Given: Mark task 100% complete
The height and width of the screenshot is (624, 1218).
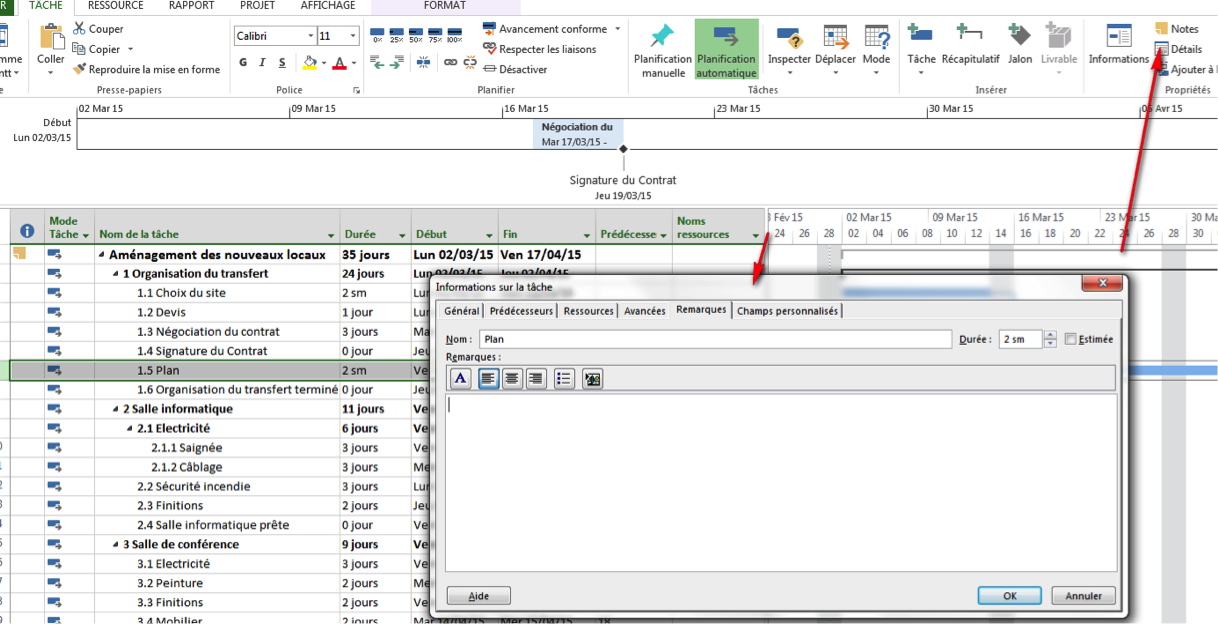Looking at the screenshot, I should tap(454, 35).
